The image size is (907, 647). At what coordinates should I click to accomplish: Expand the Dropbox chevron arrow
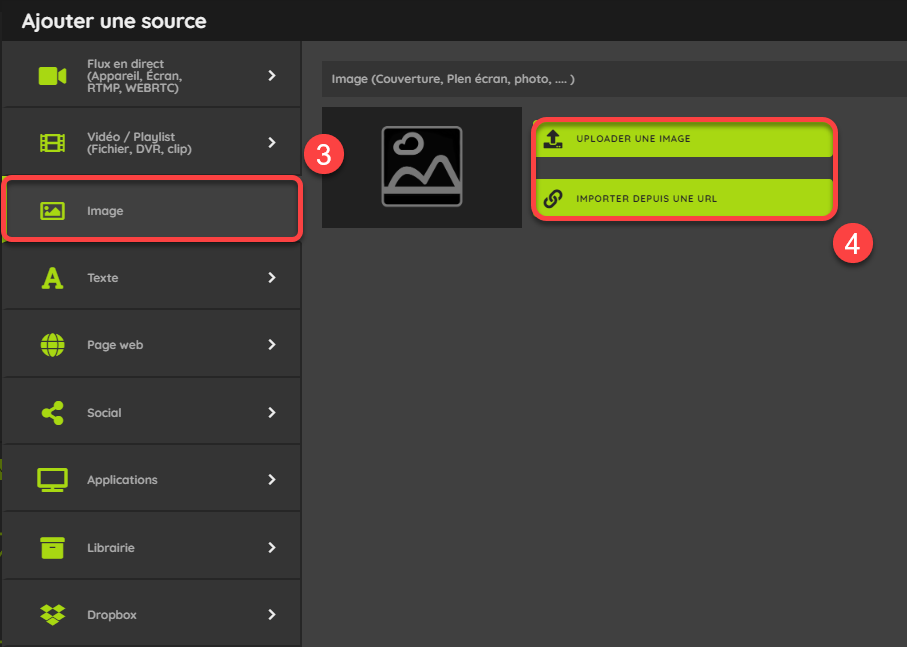[272, 615]
